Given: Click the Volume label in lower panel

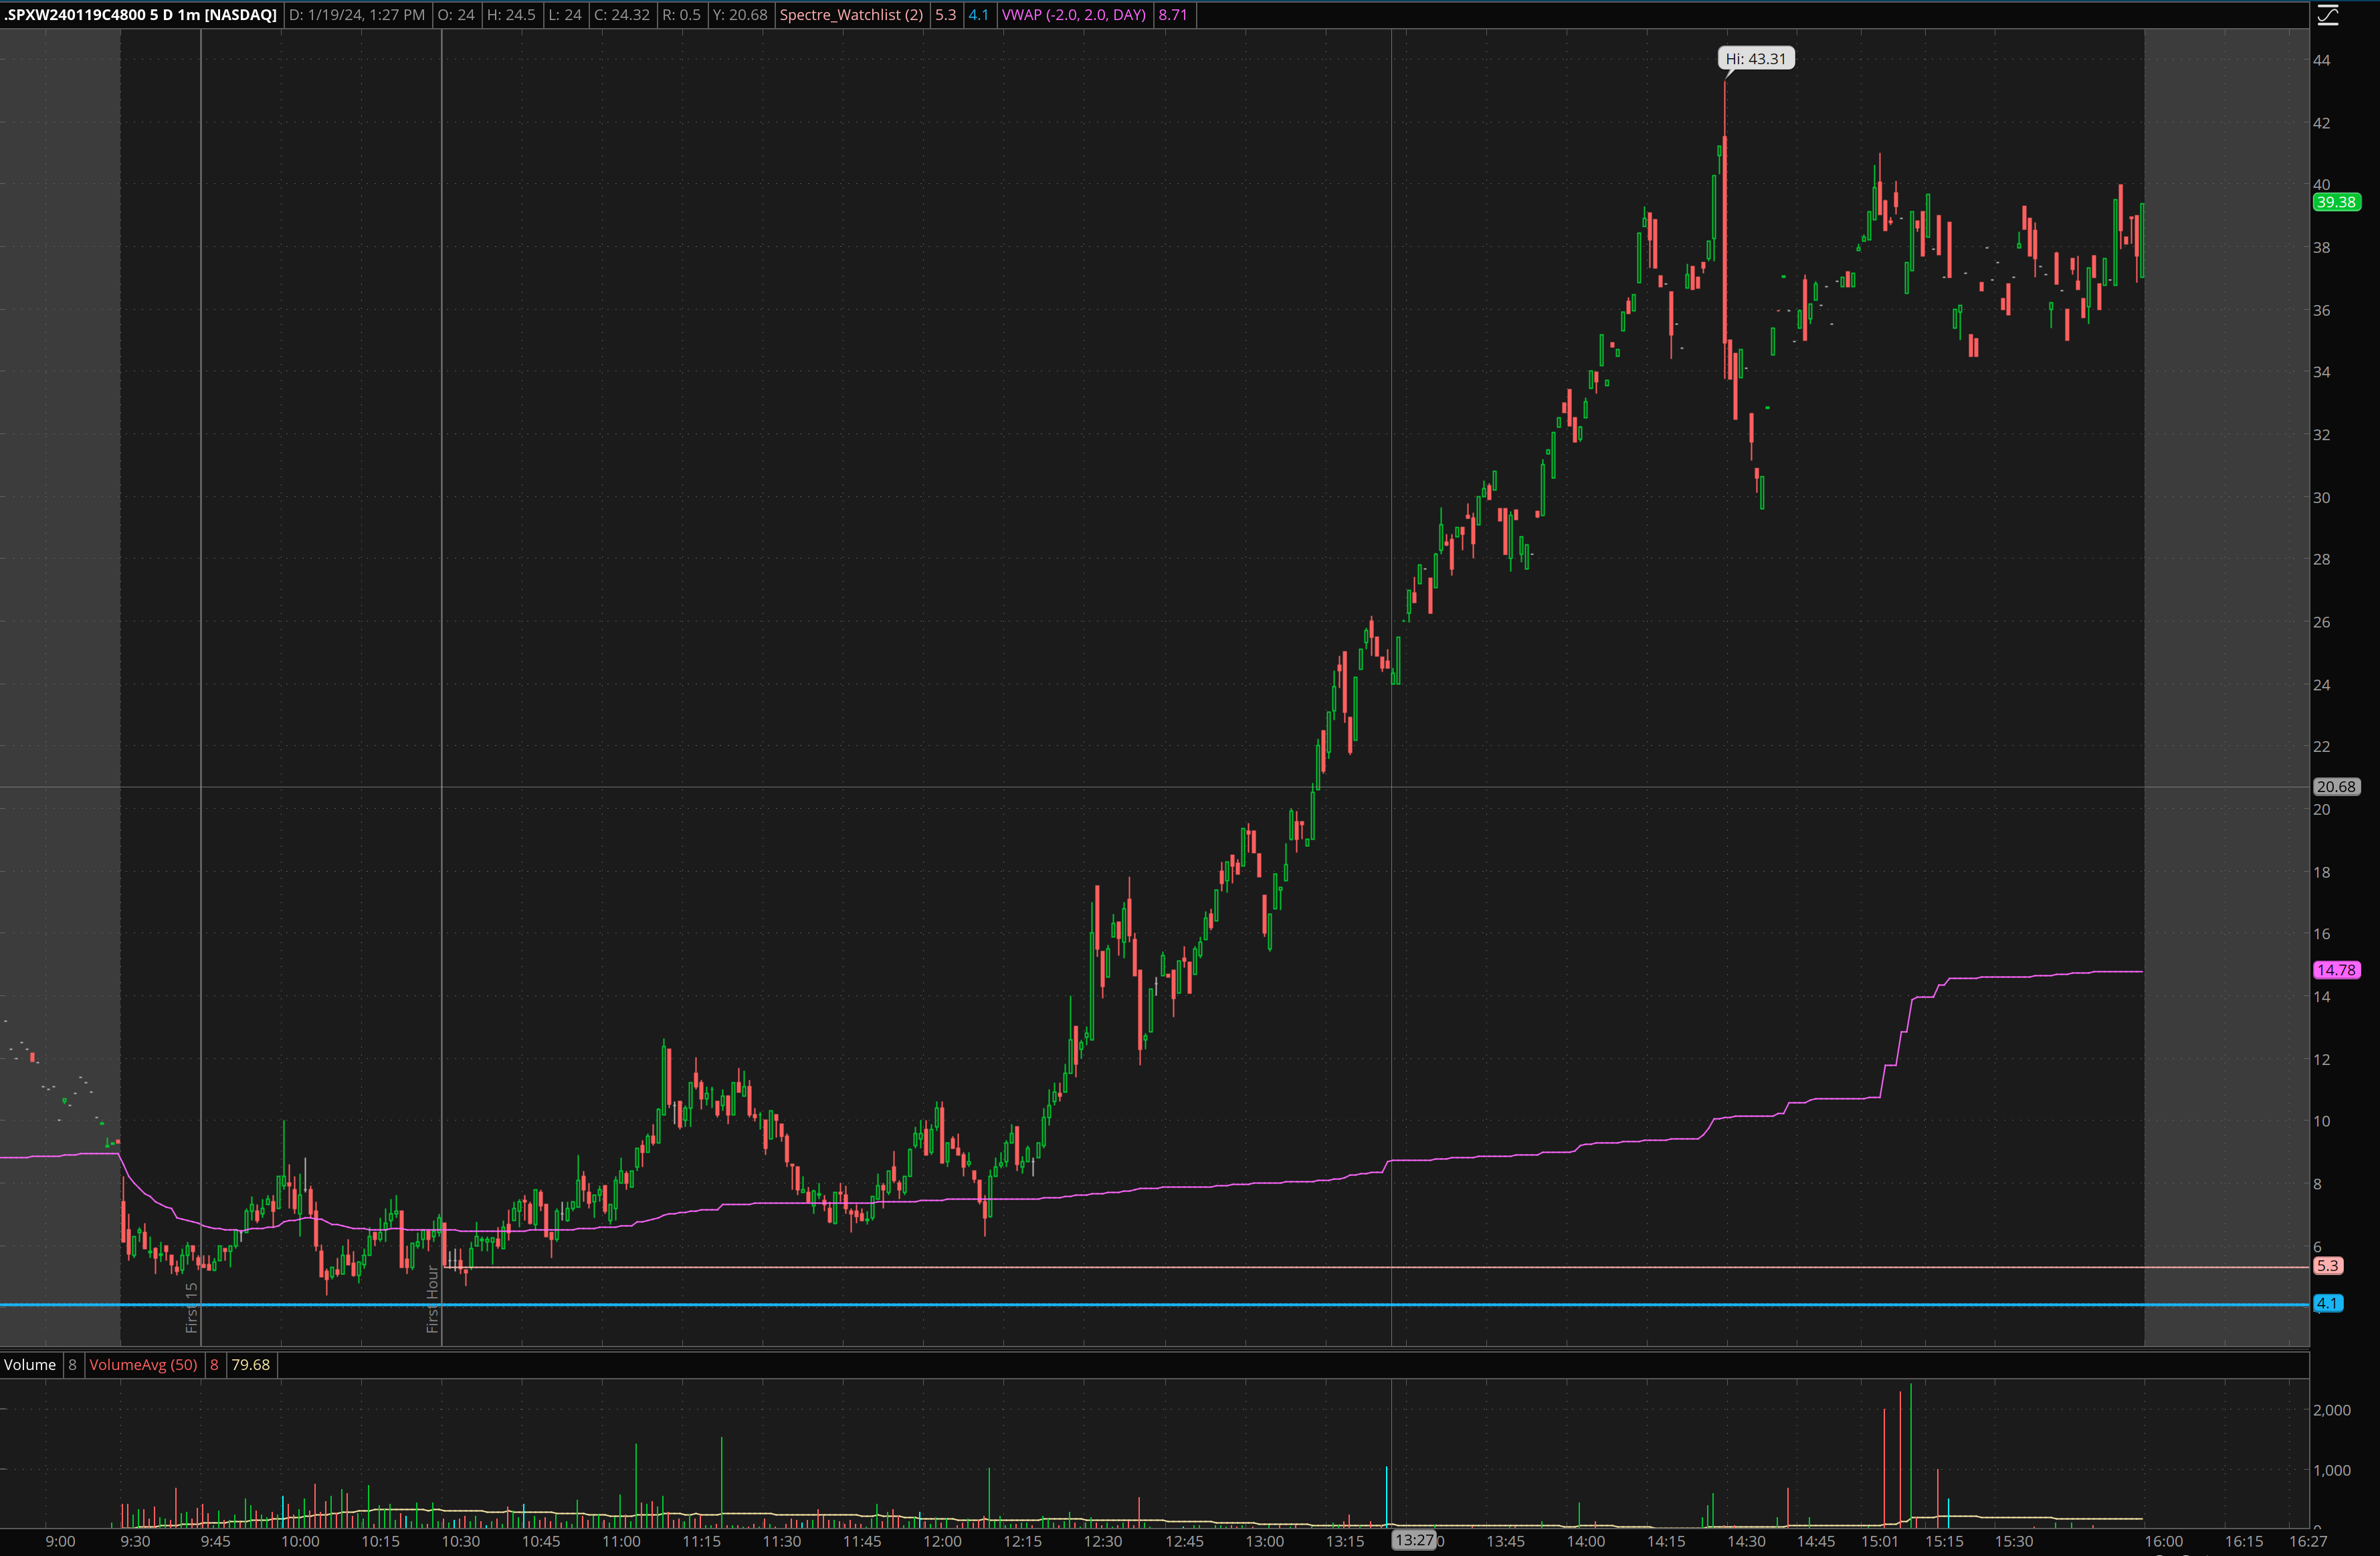Looking at the screenshot, I should click(30, 1365).
